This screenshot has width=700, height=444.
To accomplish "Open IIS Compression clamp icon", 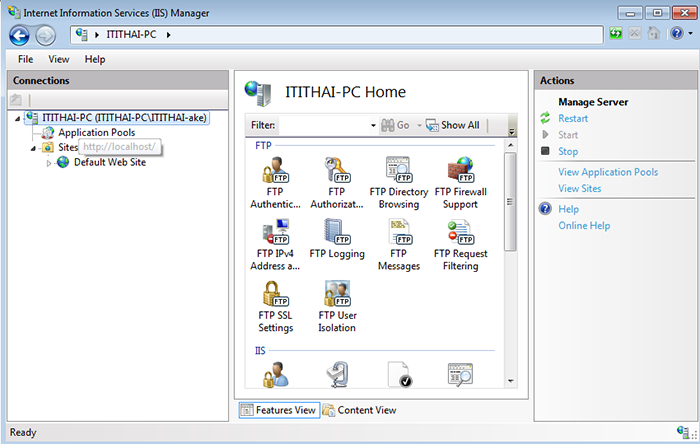I will tap(337, 374).
